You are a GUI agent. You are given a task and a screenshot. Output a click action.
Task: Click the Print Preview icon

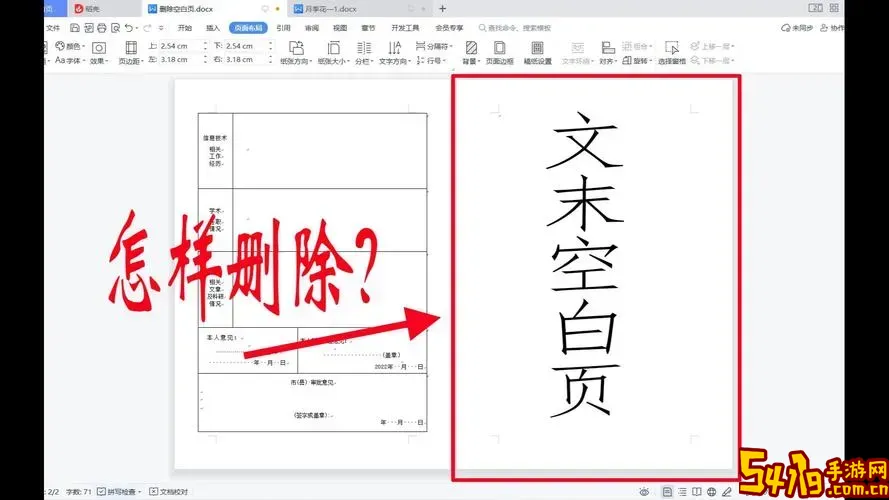coord(116,28)
